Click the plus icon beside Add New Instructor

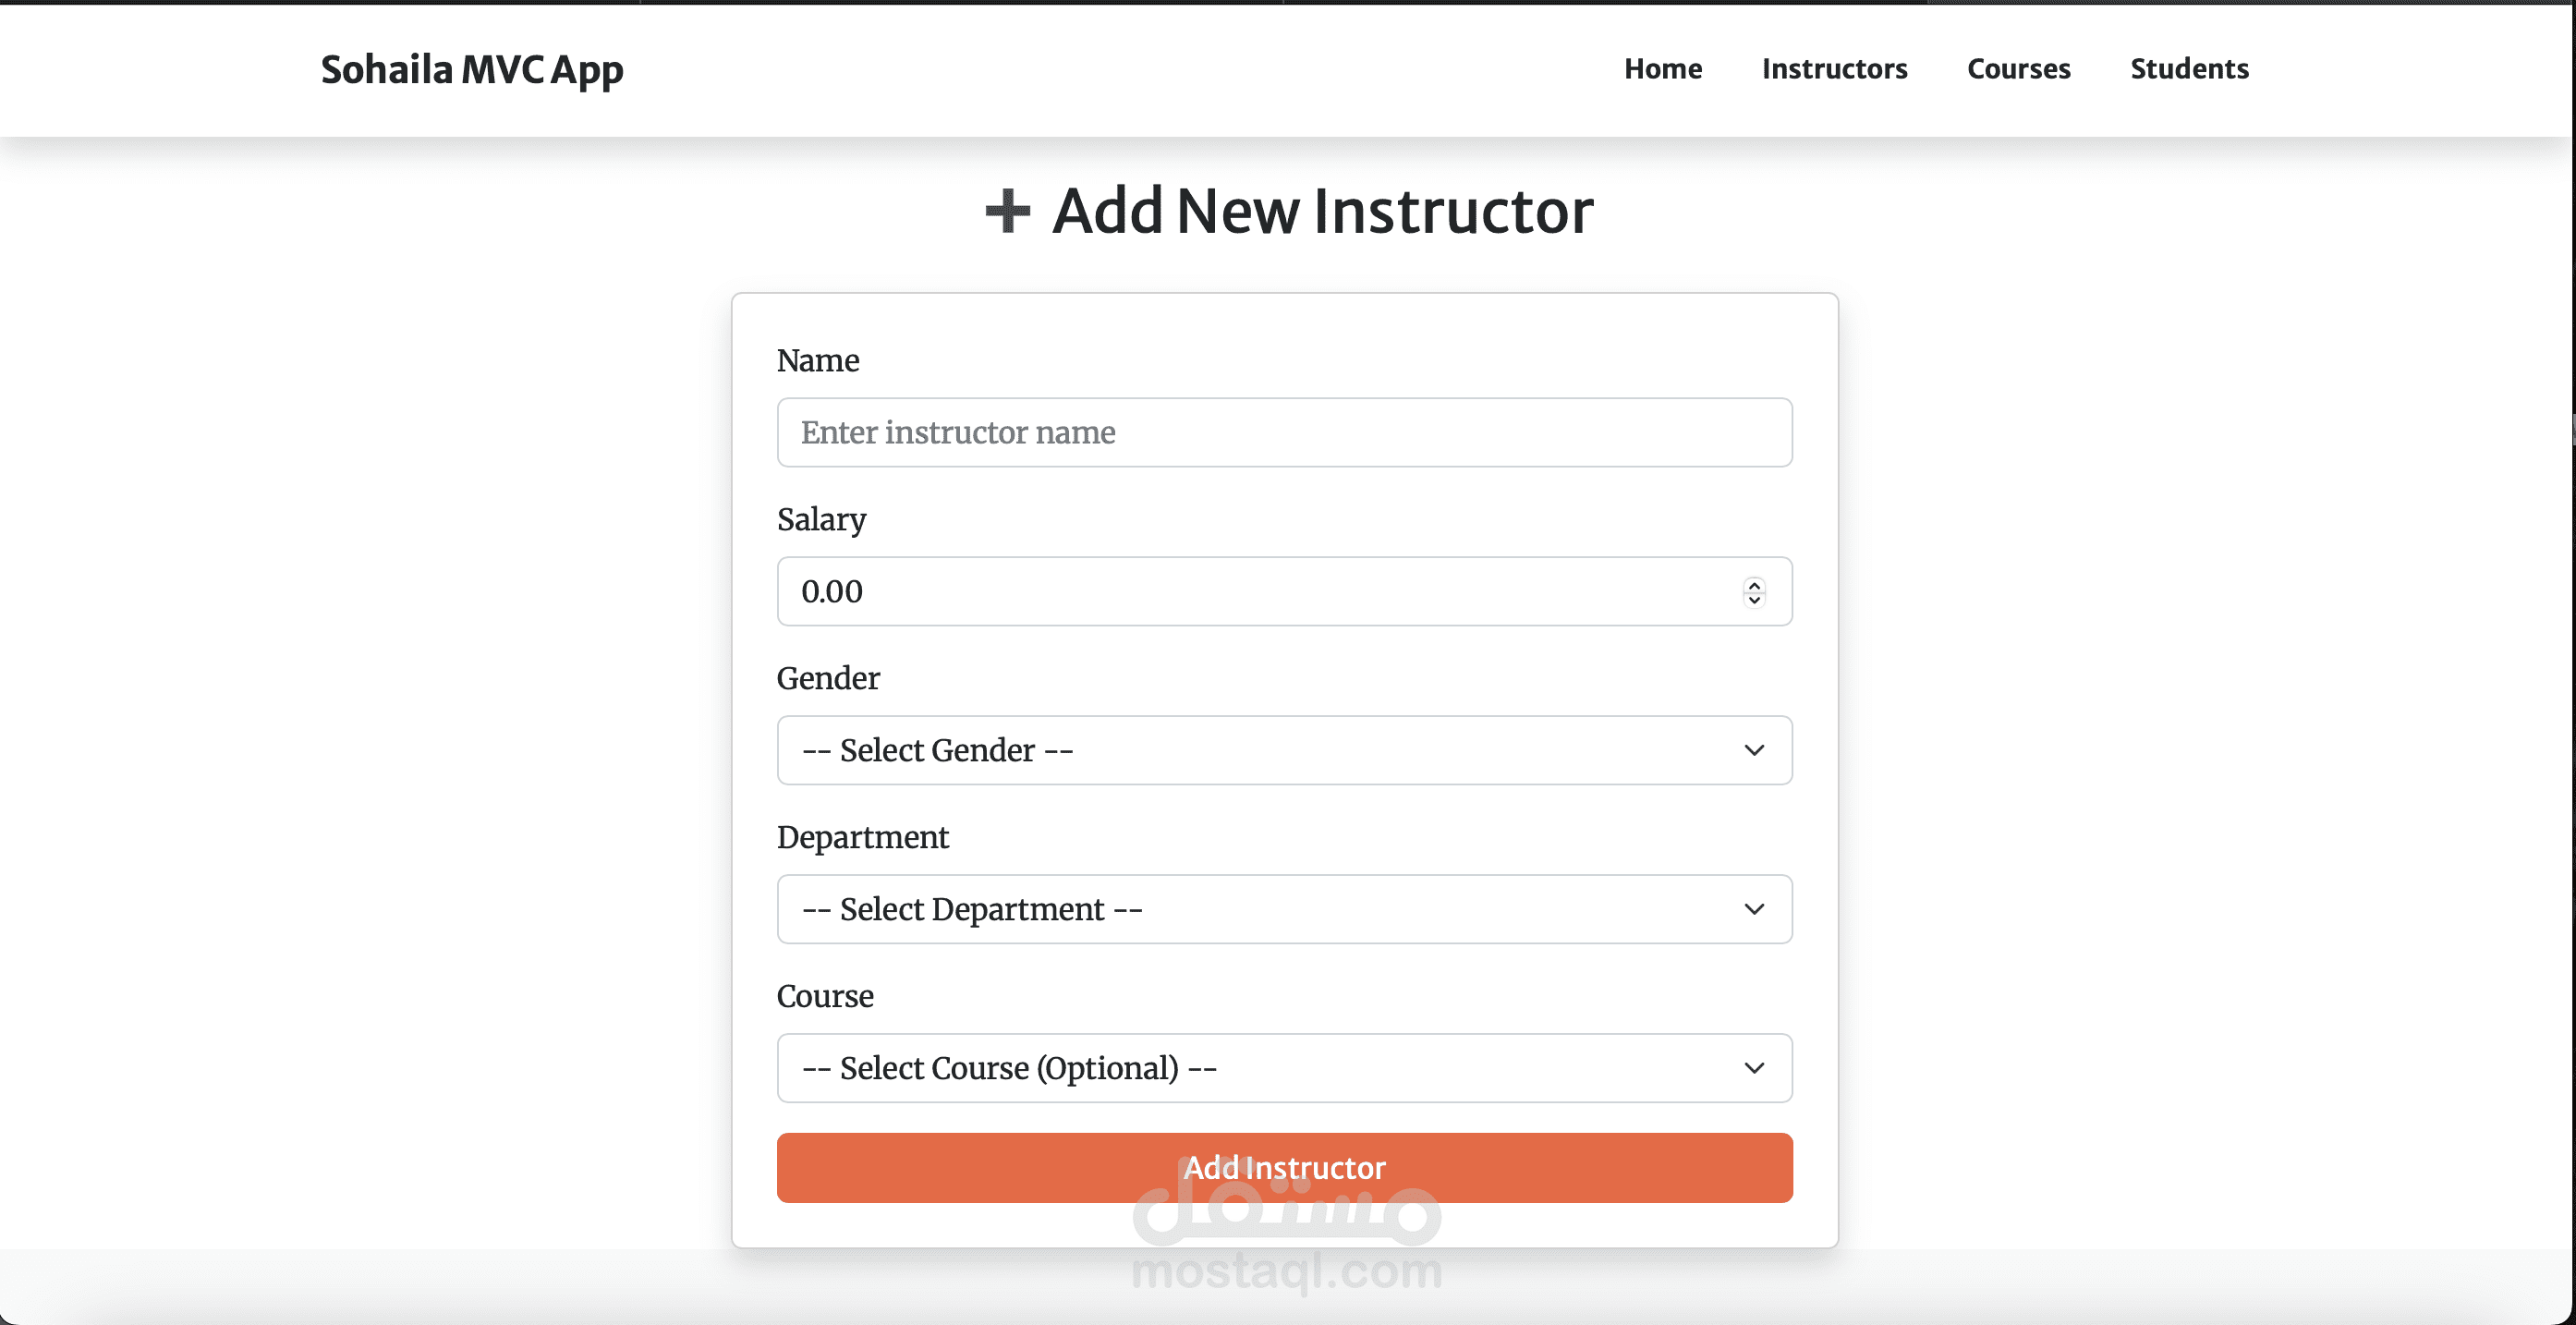[x=1007, y=211]
